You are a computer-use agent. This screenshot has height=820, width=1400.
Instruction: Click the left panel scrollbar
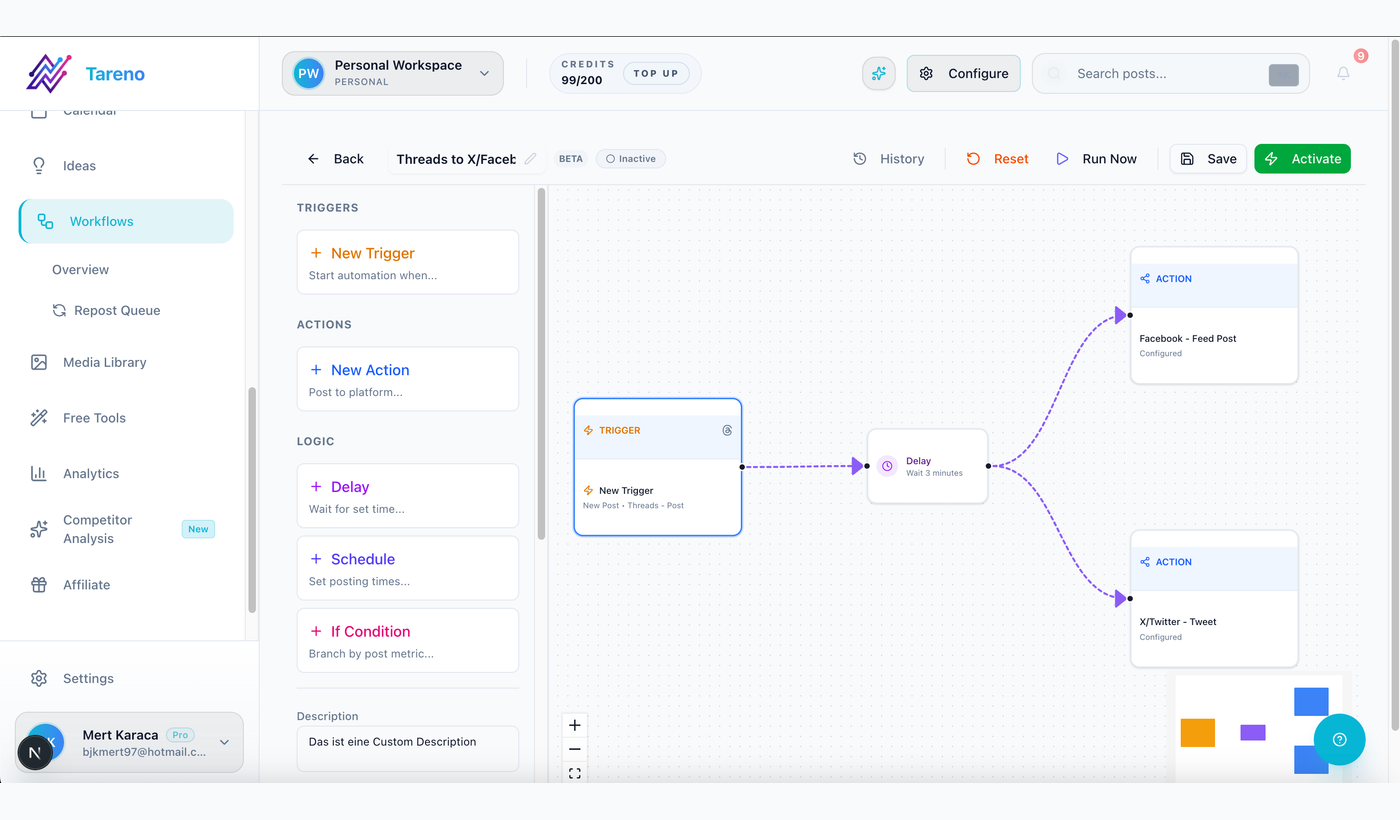(541, 363)
